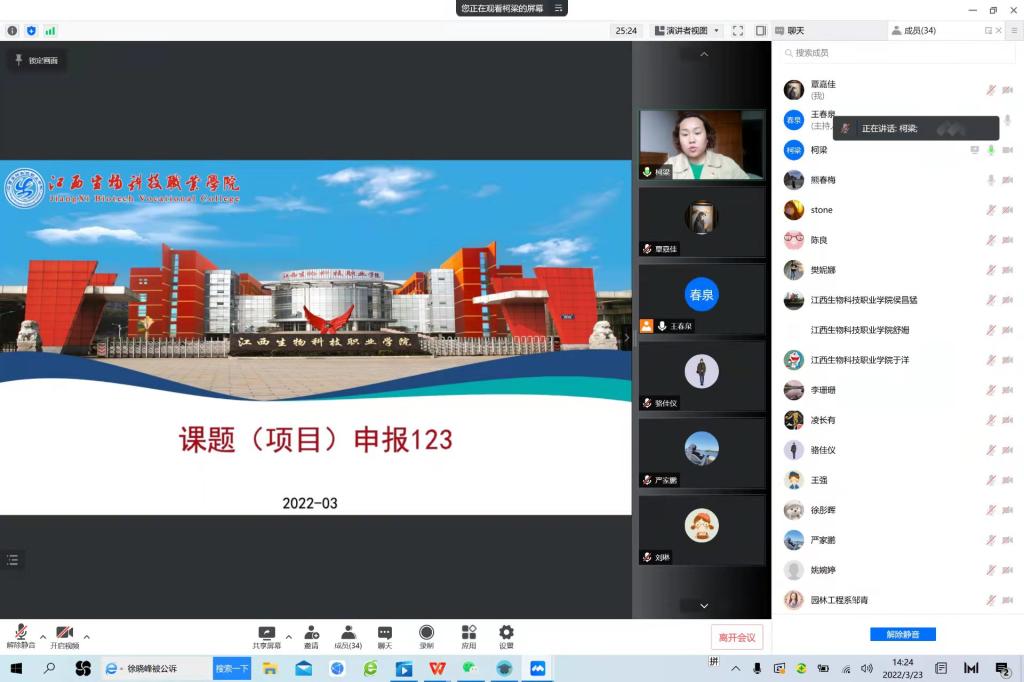Expand share screen options arrow
The width and height of the screenshot is (1024, 682).
pos(289,636)
